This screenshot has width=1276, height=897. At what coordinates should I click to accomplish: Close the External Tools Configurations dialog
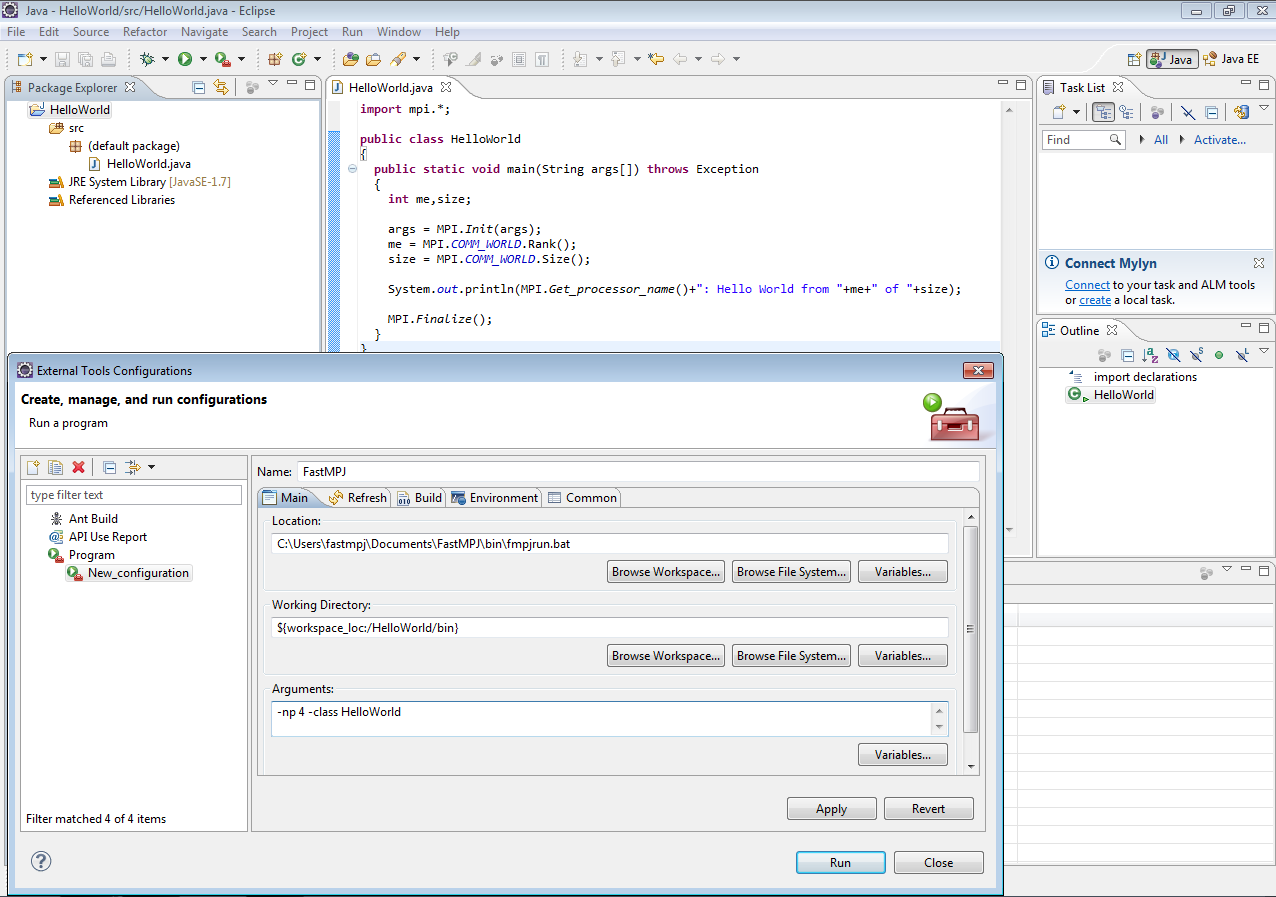(939, 863)
